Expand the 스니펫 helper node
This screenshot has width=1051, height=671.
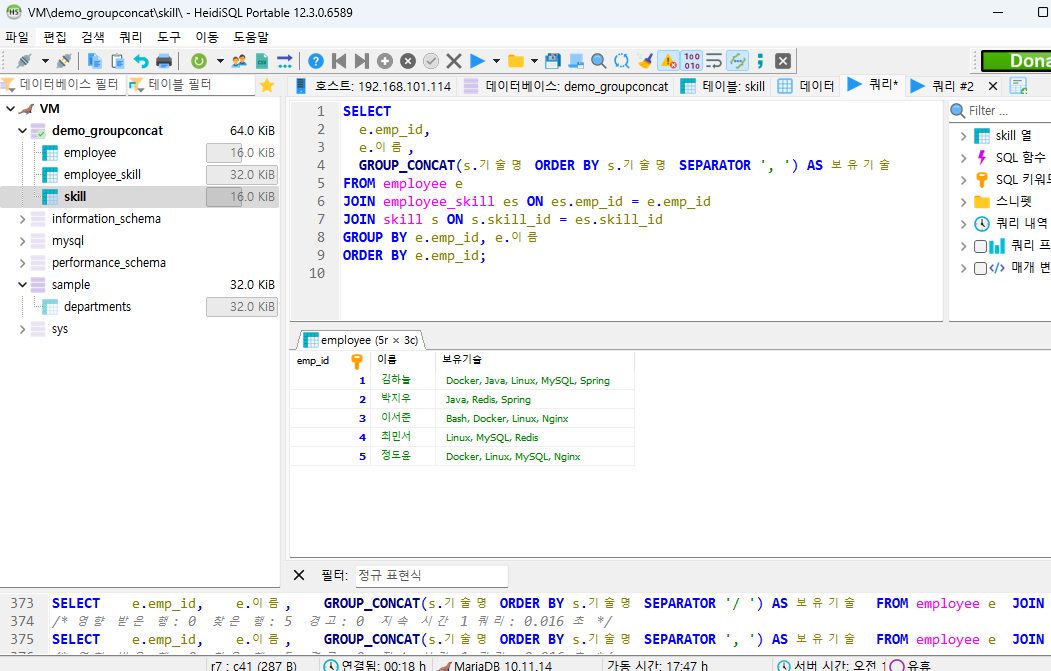pyautogui.click(x=963, y=202)
